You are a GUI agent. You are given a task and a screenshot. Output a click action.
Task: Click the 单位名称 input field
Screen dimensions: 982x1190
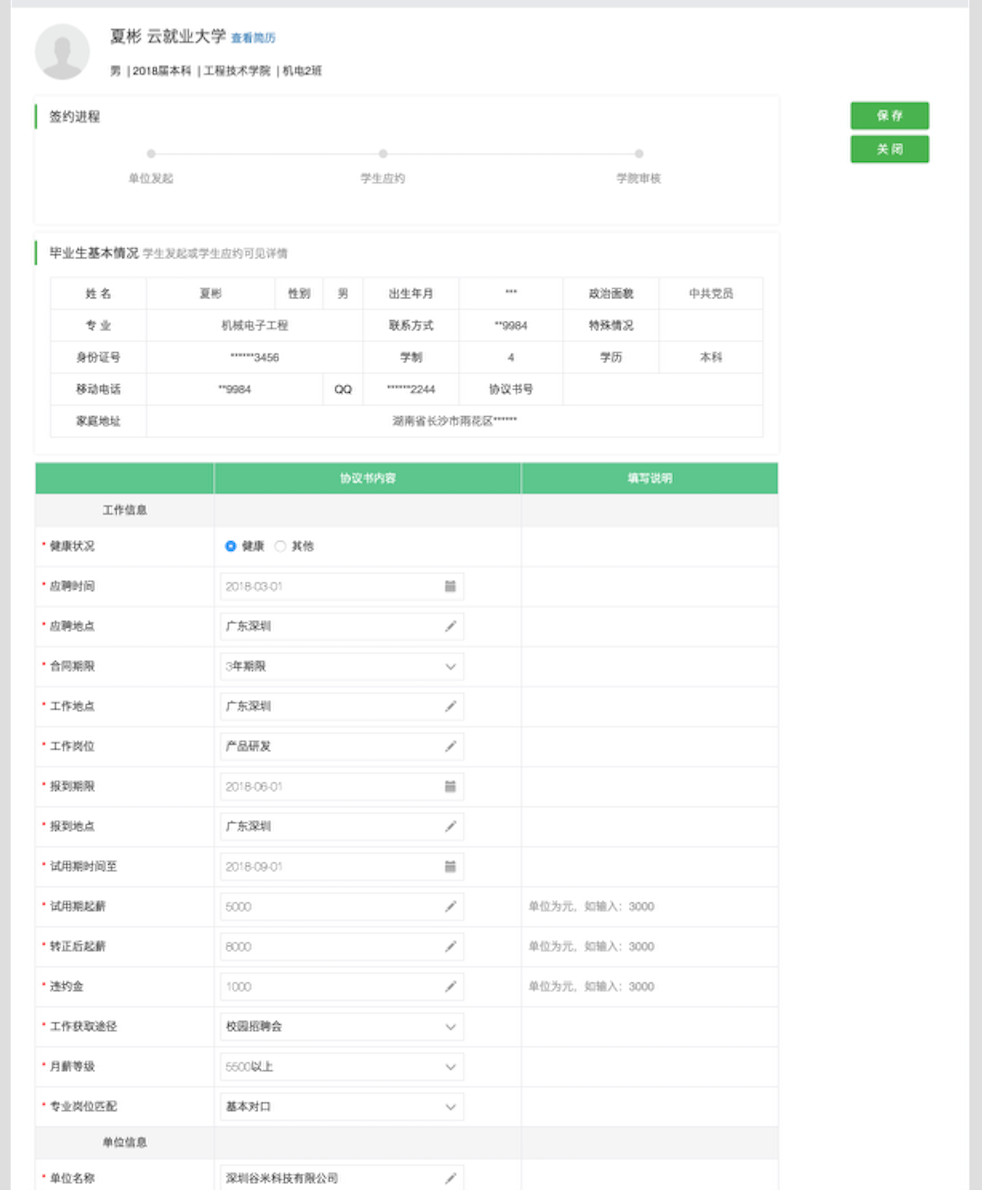coord(330,1178)
